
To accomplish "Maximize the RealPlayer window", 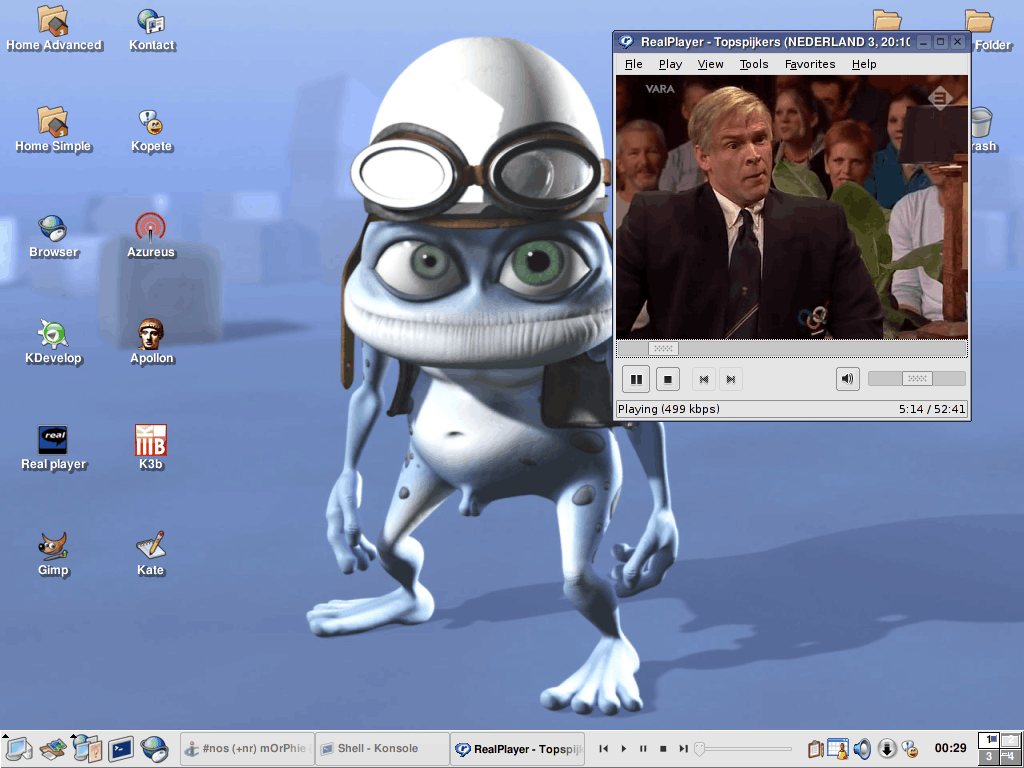I will pos(940,42).
